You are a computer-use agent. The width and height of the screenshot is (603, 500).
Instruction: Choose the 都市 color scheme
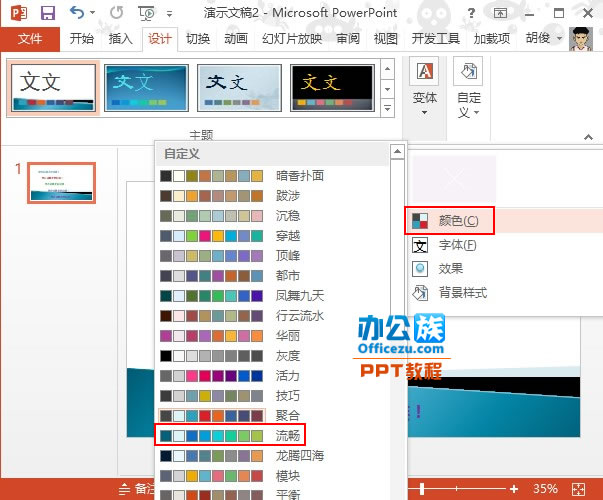pos(272,276)
